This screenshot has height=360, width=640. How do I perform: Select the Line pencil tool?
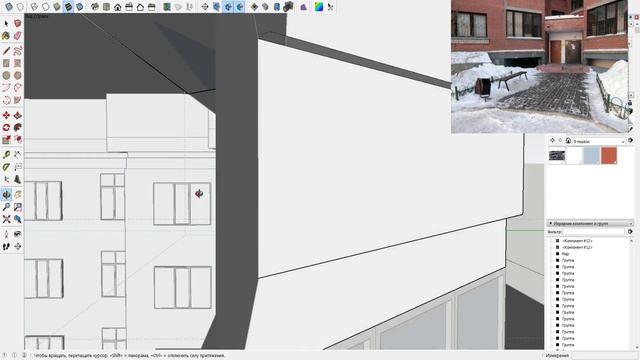click(x=6, y=51)
